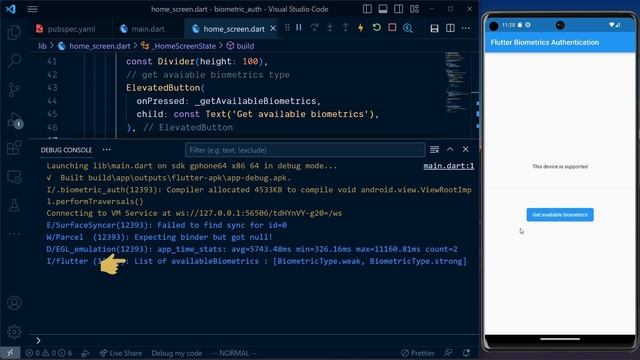Grab the debug toolbar drag handle
Viewport: 640px width, 360px height.
click(287, 27)
